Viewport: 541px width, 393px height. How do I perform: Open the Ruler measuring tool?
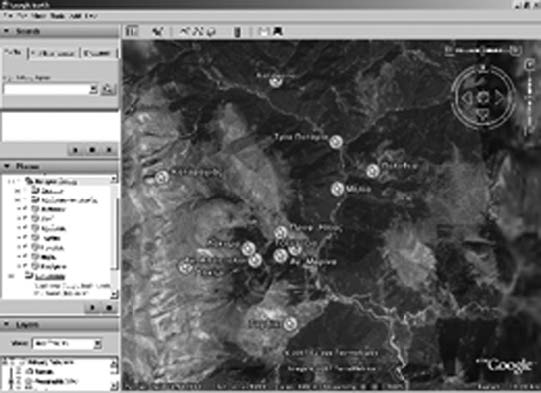click(237, 32)
